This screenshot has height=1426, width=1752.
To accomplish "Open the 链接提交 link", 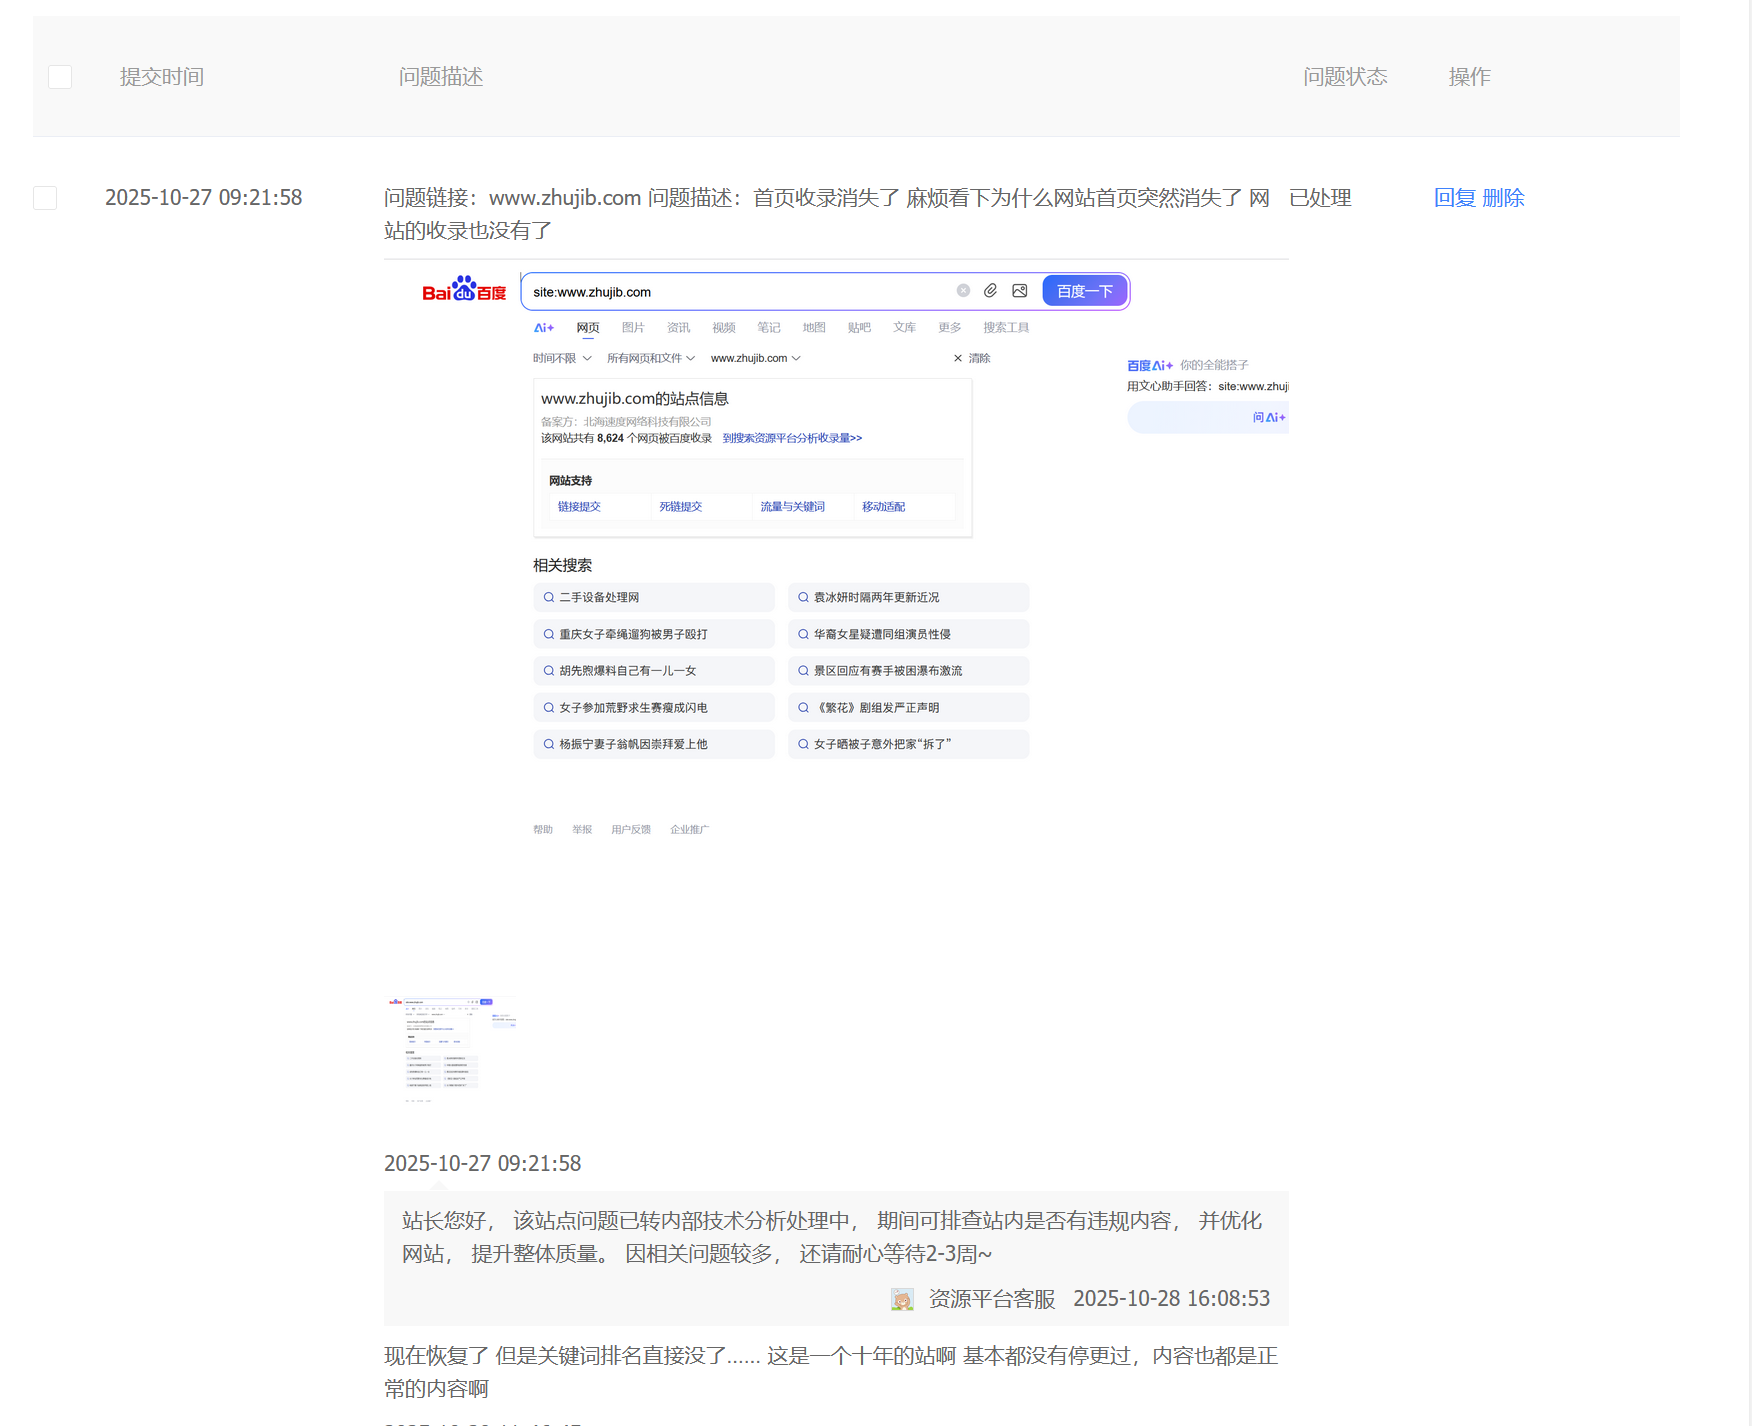I will pyautogui.click(x=578, y=506).
